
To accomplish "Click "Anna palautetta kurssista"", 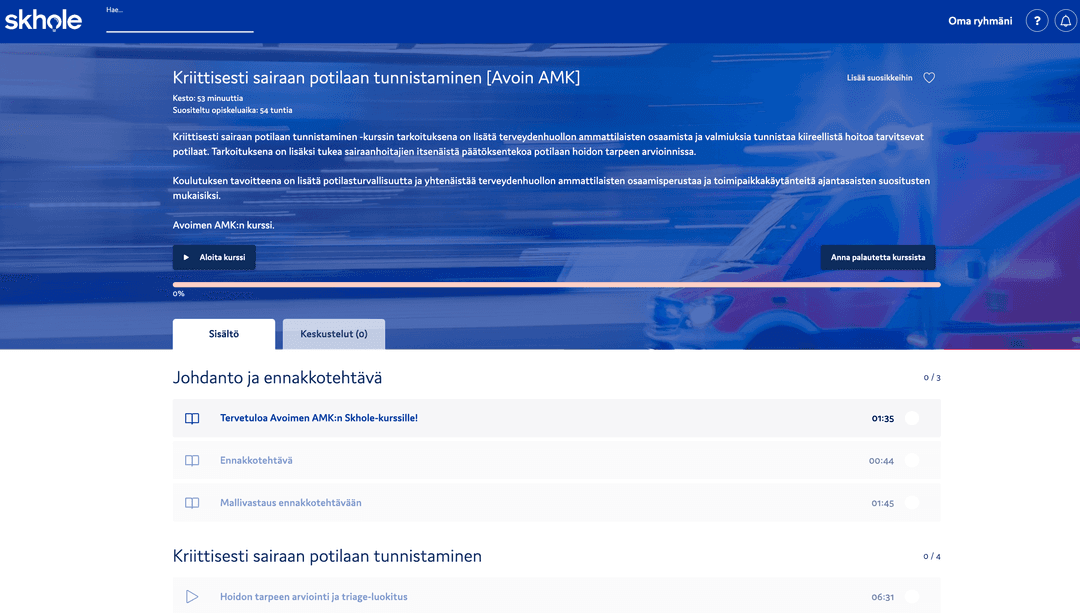I will click(x=877, y=257).
